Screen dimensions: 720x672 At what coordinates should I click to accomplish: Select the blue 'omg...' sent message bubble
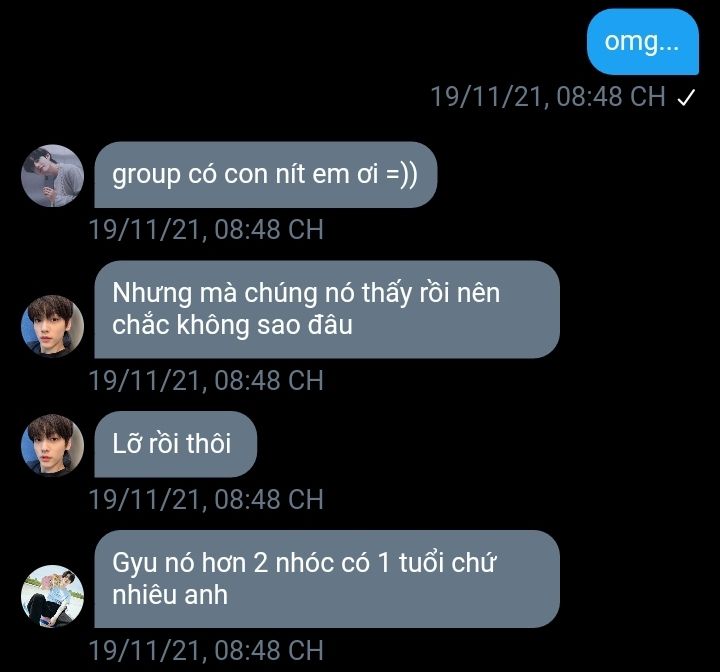click(643, 42)
